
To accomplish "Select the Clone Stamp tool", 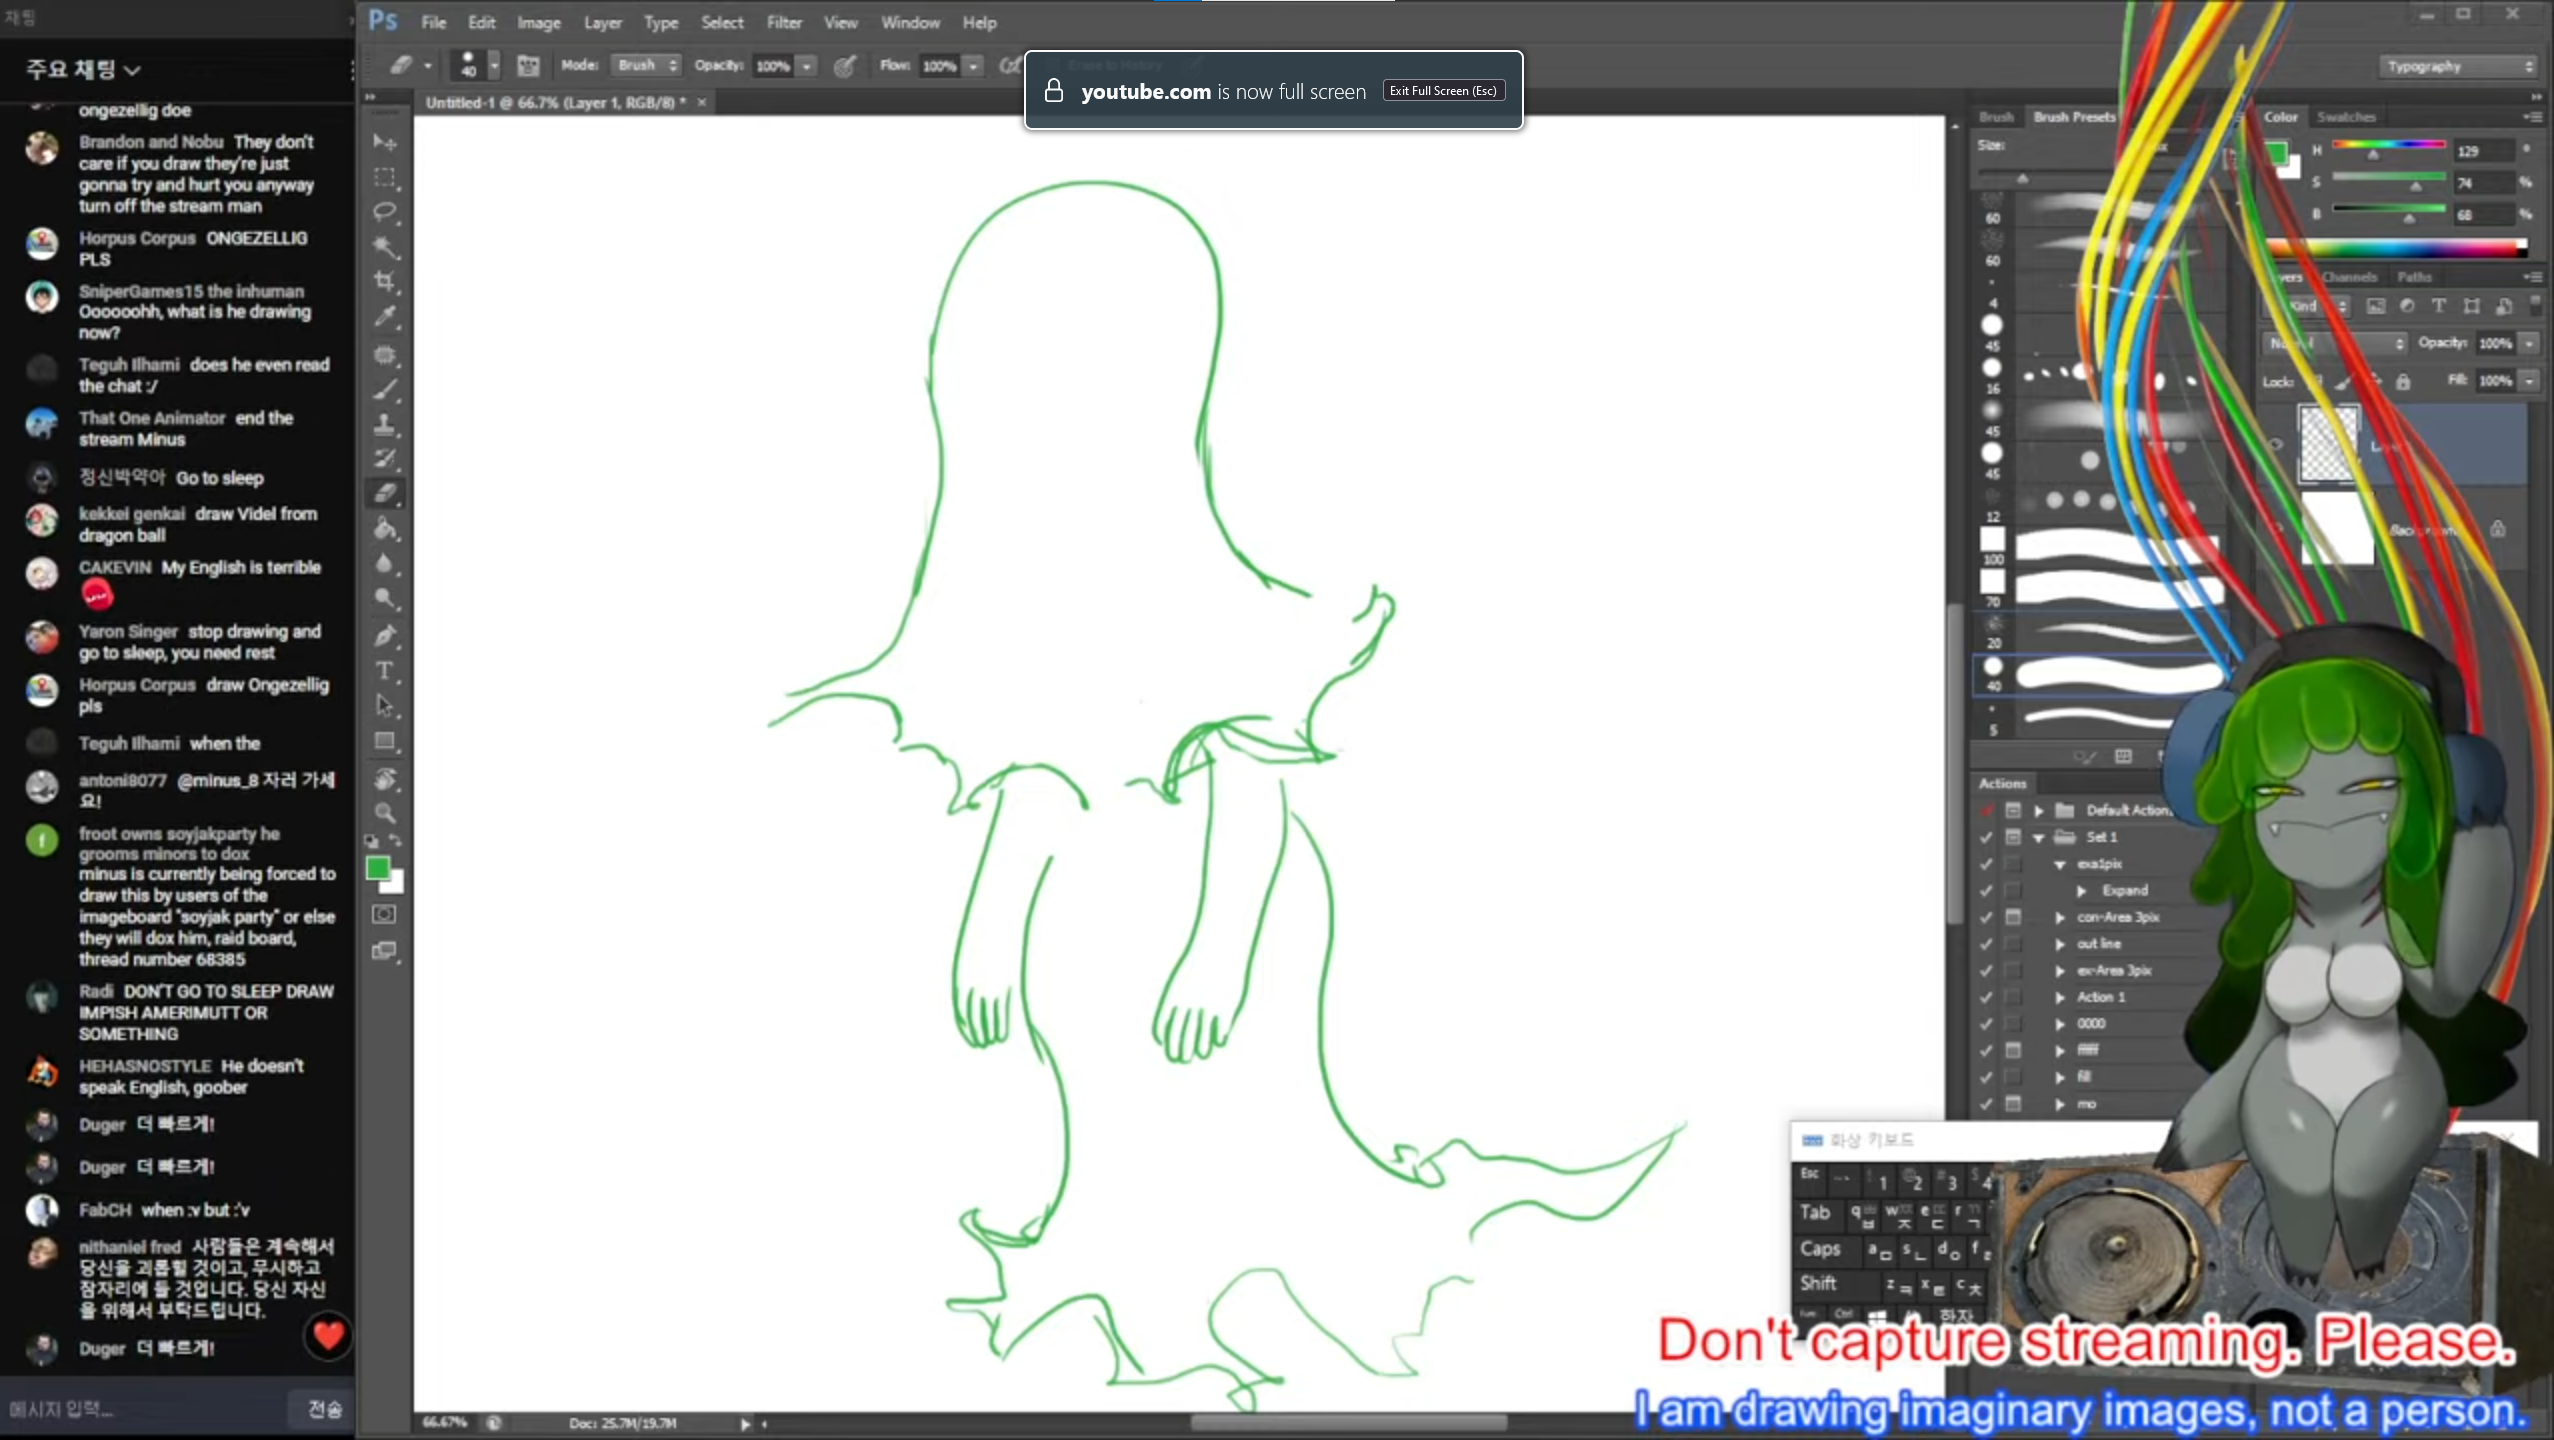I will point(384,425).
